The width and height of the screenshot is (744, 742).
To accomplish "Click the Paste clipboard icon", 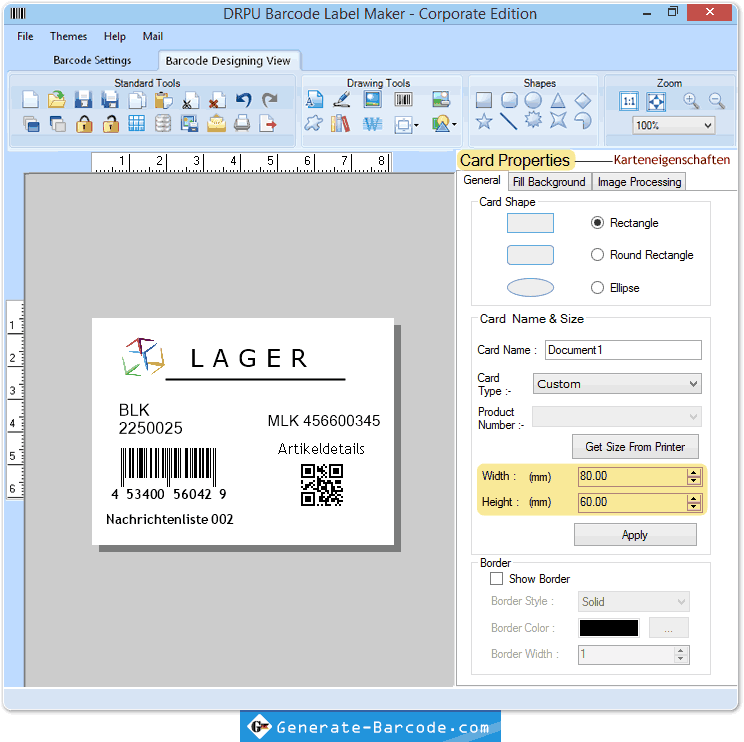I will tap(164, 100).
